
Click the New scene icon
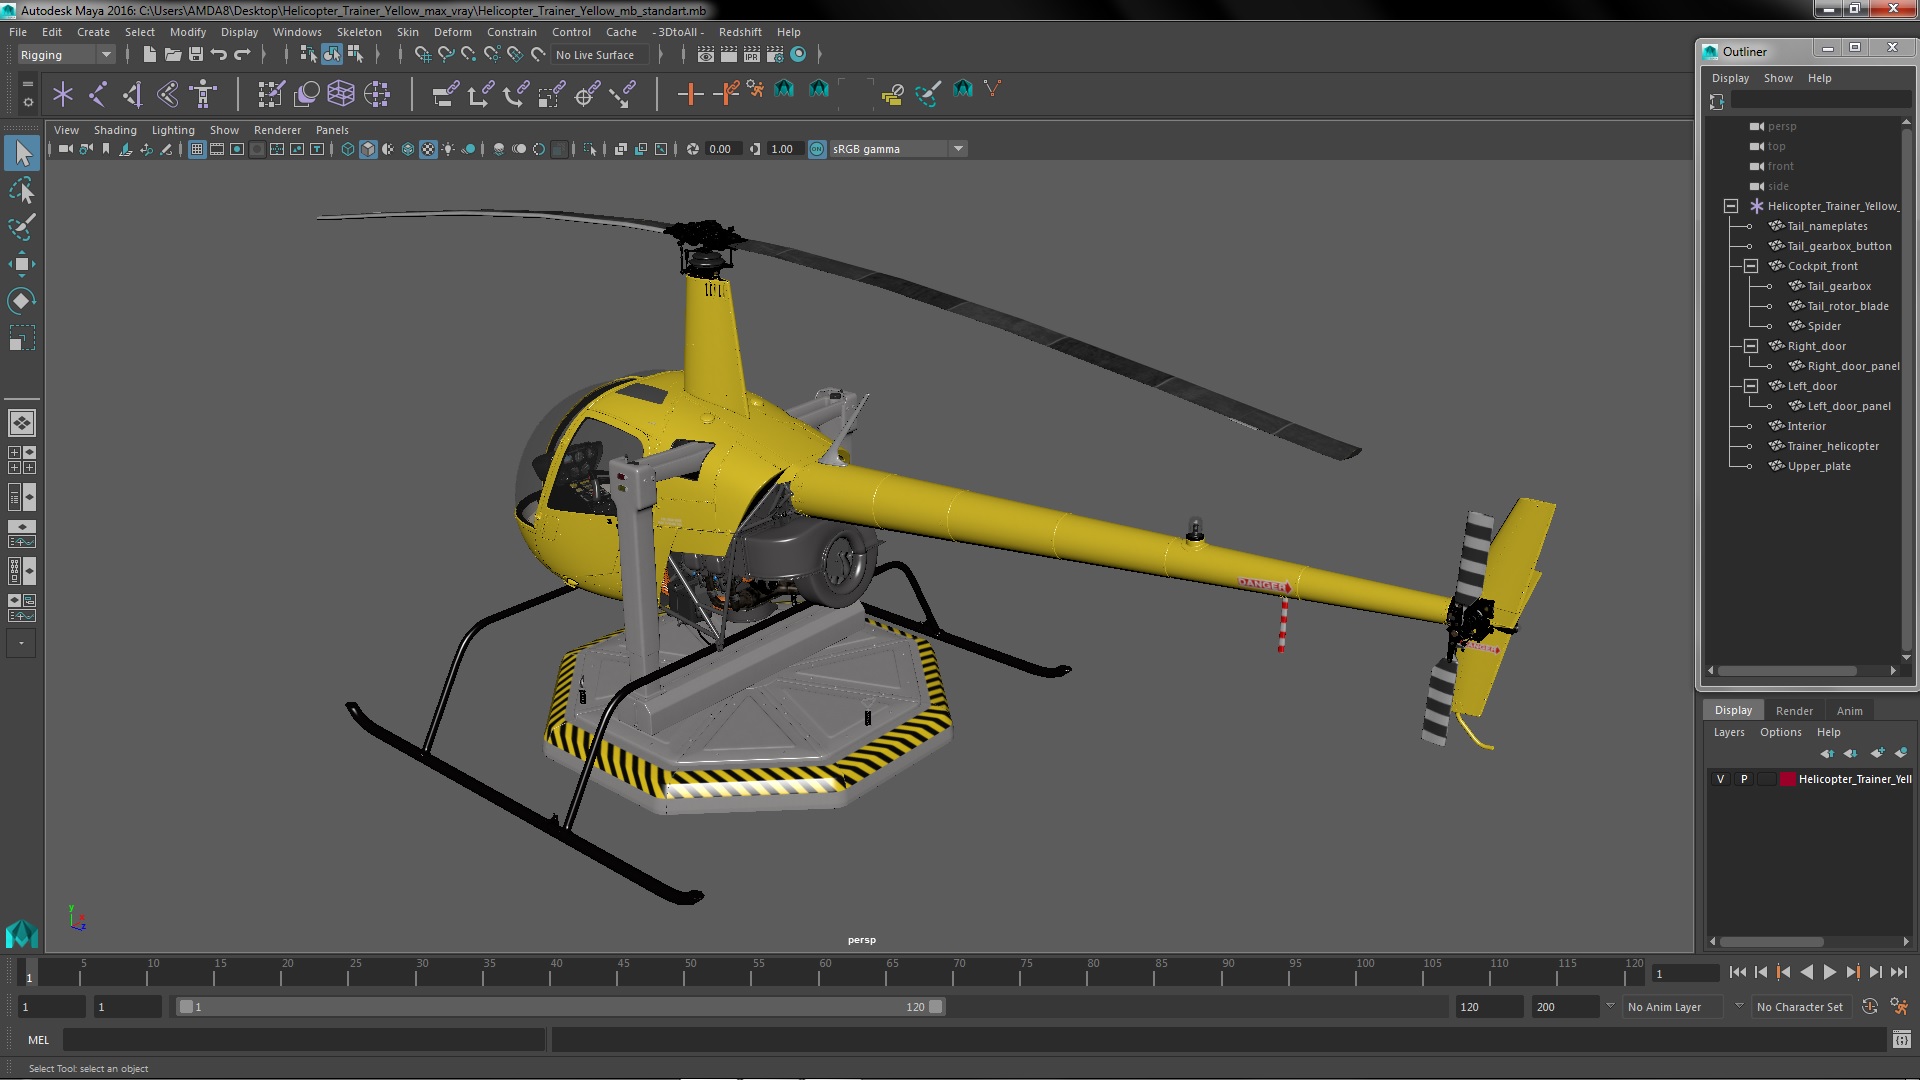pos(150,55)
